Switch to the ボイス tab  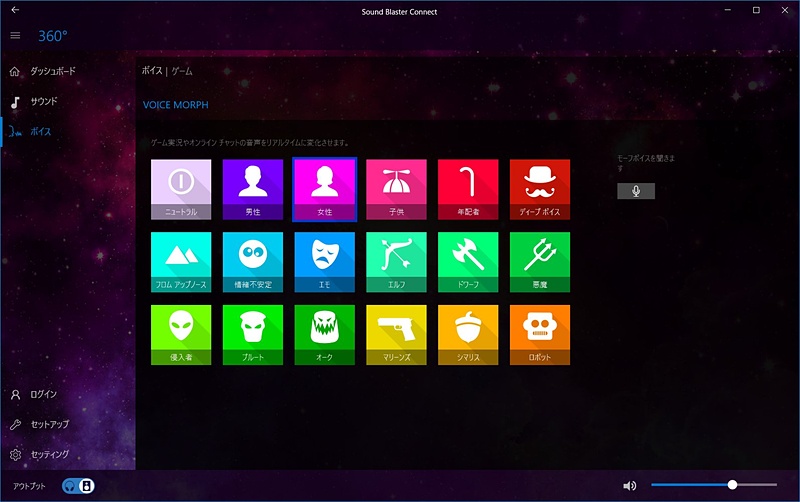point(152,71)
